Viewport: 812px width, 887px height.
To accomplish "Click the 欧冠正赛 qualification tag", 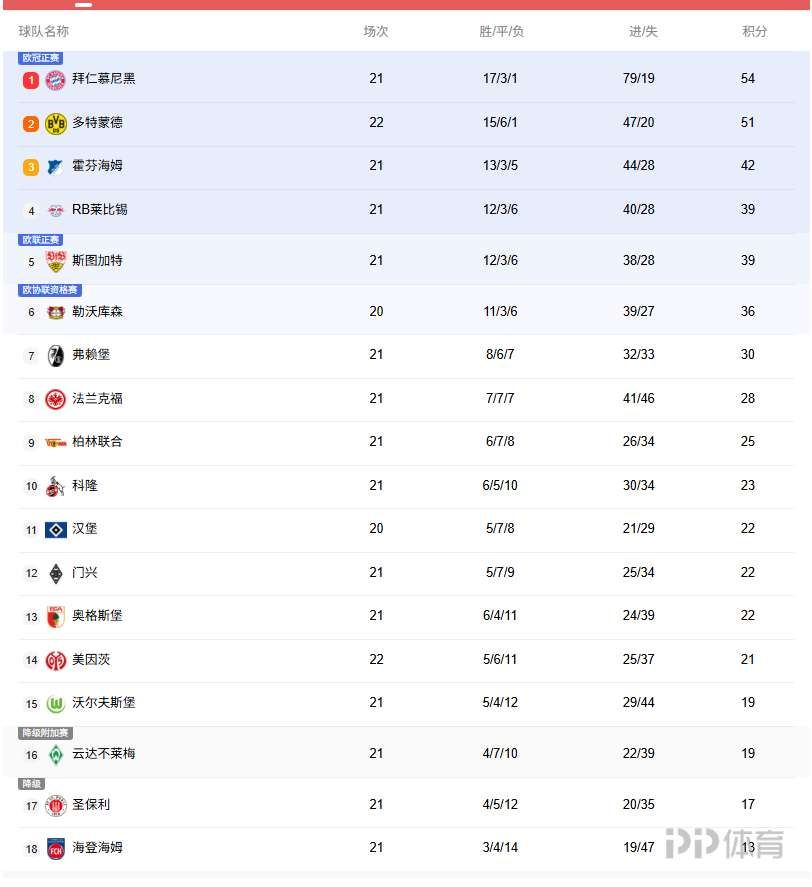I will 41,58.
